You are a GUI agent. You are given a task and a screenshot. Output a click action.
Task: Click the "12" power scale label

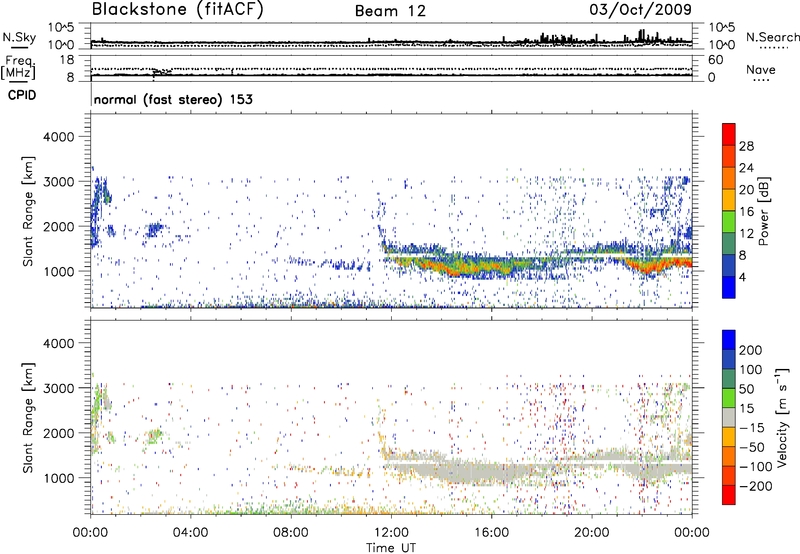point(746,234)
